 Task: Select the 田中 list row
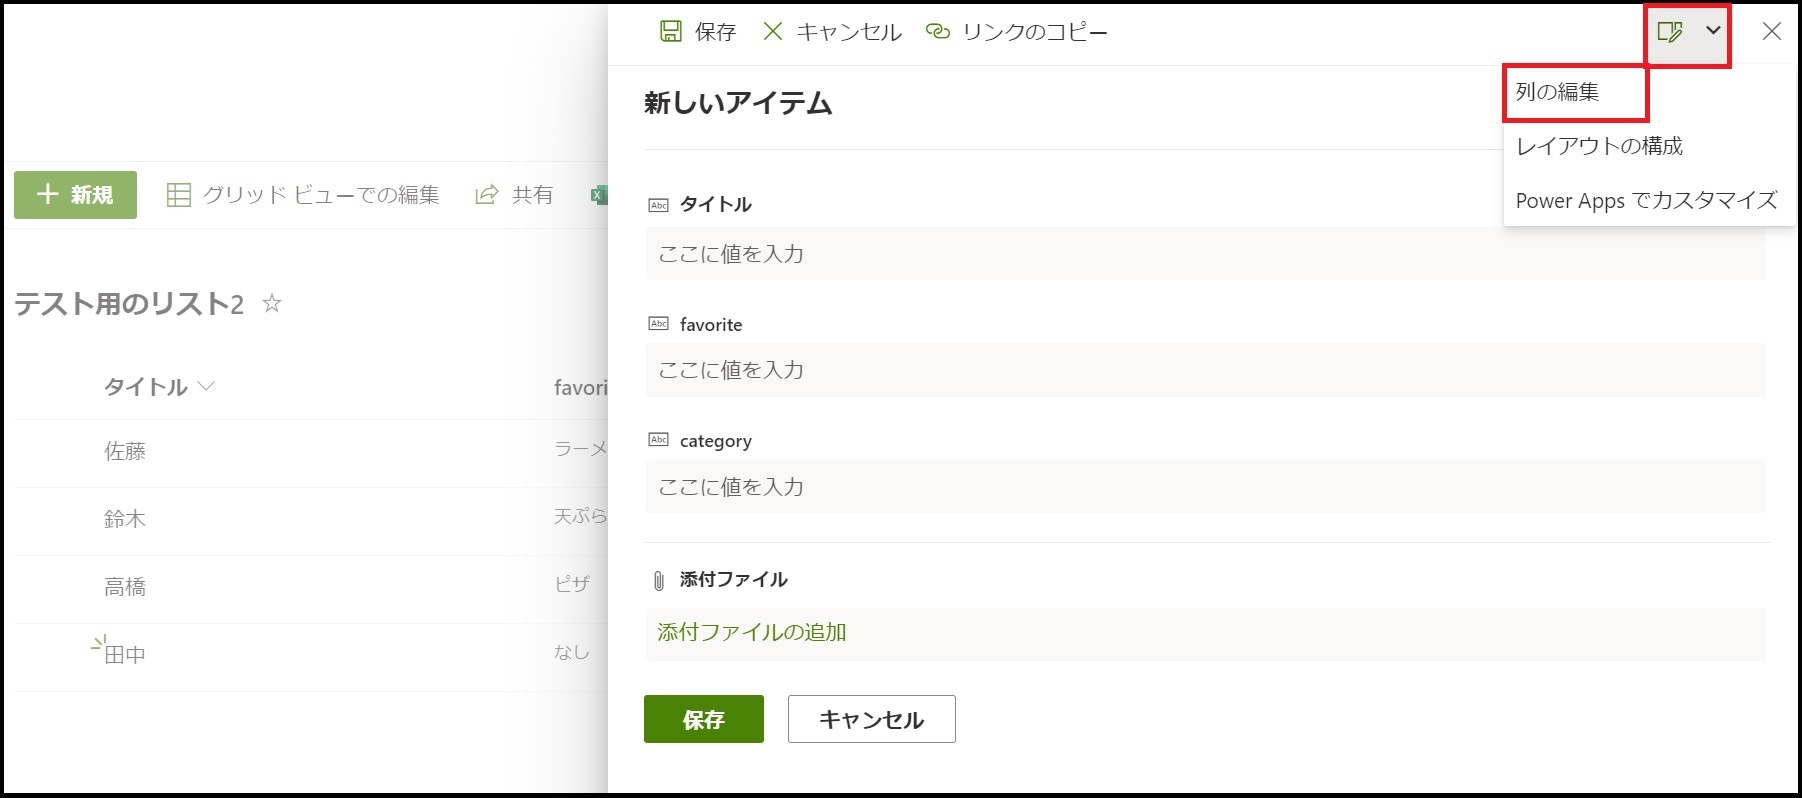point(310,655)
